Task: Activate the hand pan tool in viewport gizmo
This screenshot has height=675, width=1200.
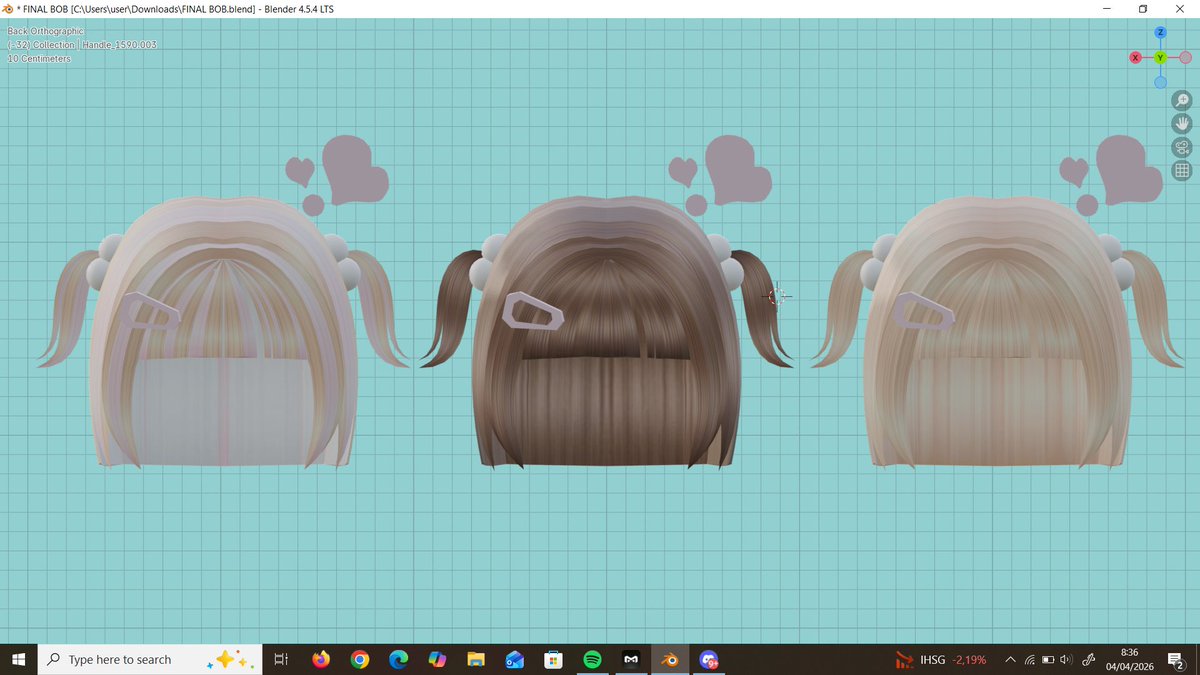Action: 1183,123
